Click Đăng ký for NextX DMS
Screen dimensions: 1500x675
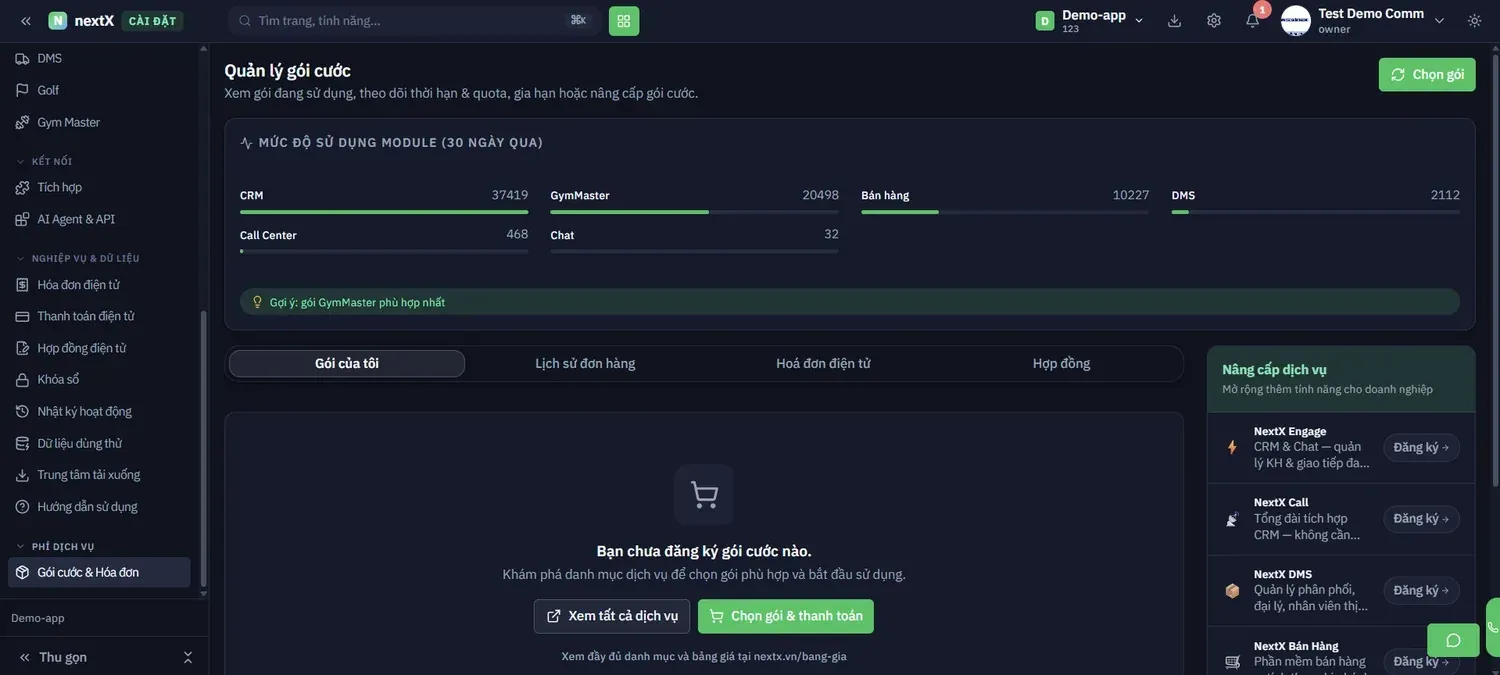pyautogui.click(x=1421, y=591)
